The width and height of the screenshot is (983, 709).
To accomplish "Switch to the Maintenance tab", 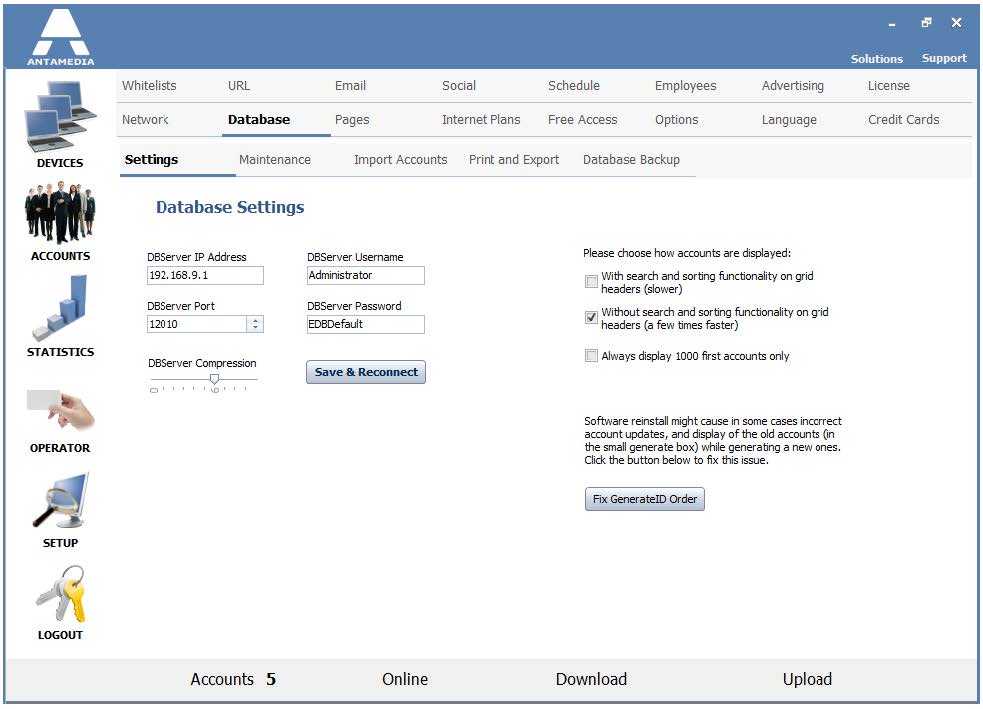I will coord(275,160).
